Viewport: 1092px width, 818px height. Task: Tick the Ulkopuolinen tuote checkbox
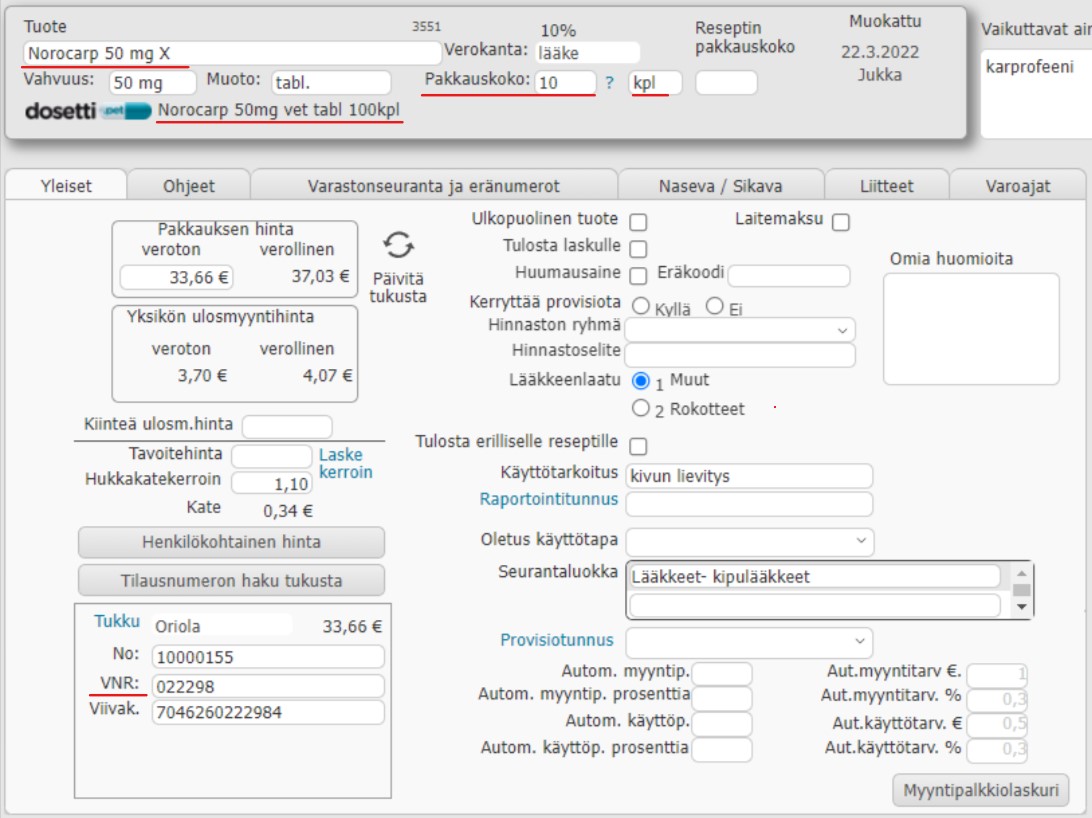pyautogui.click(x=638, y=222)
